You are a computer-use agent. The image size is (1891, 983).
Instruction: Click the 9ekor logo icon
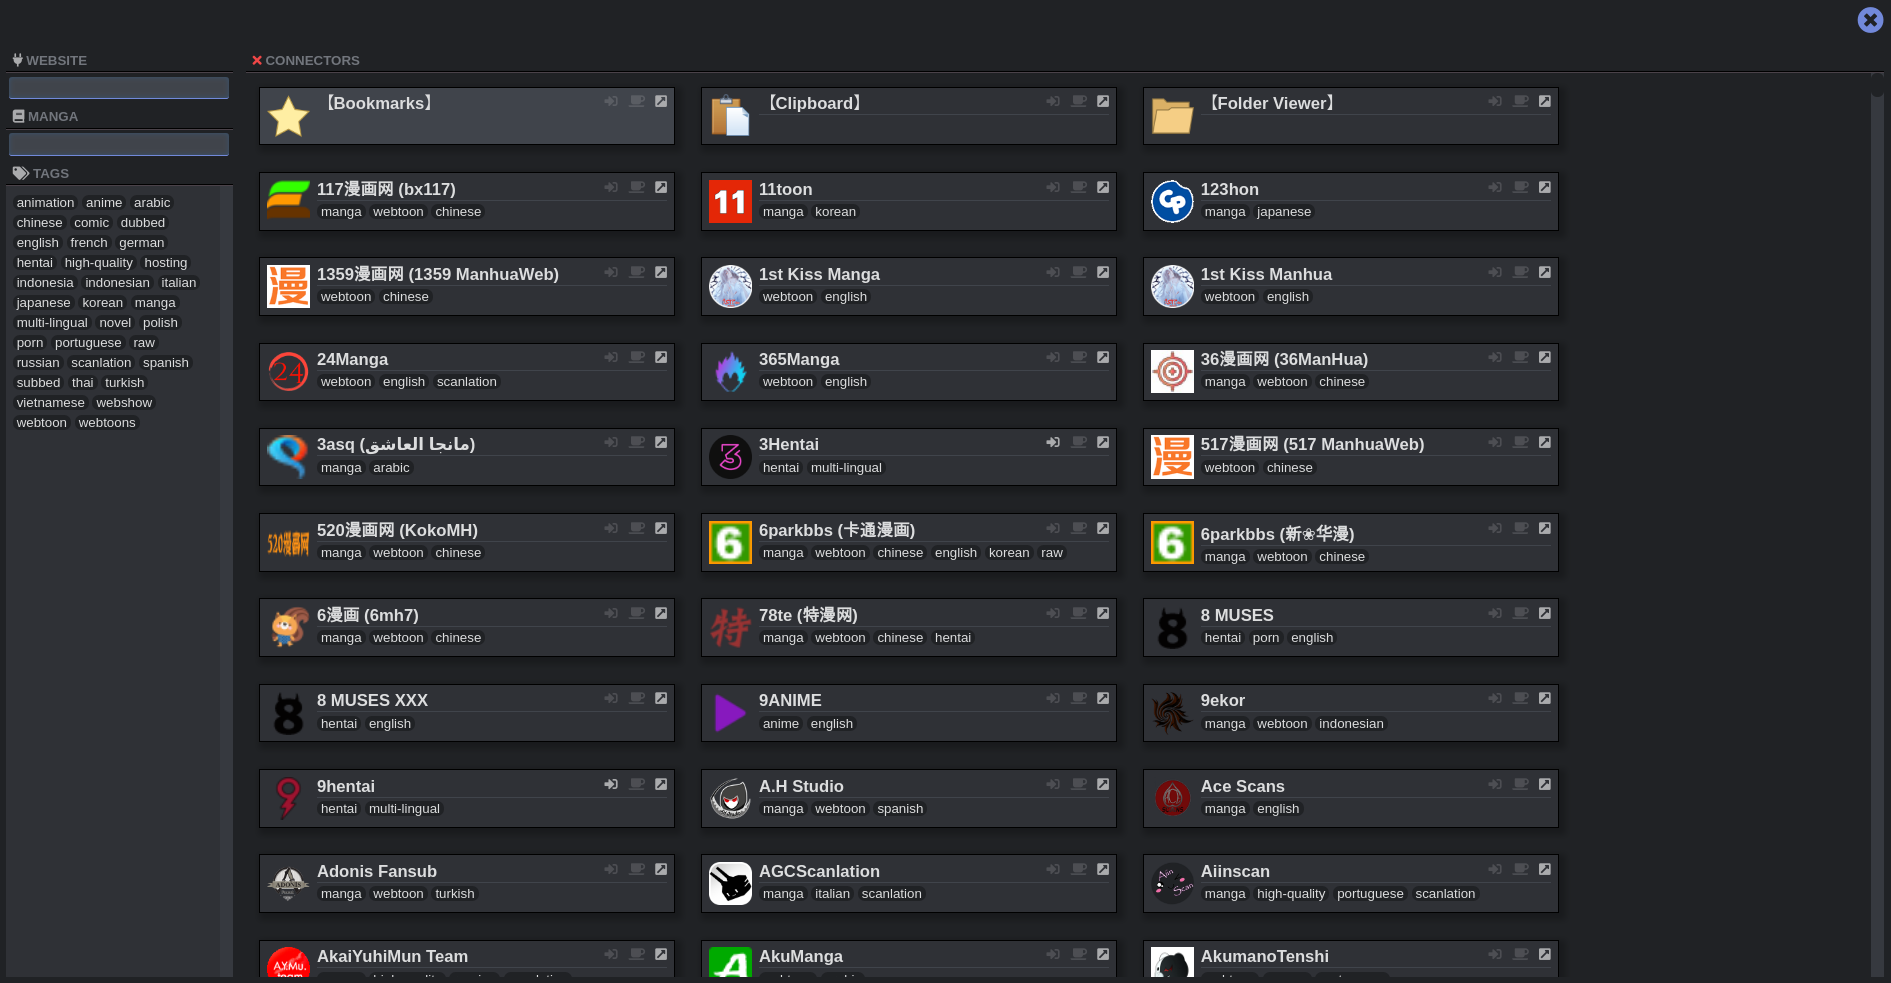[1172, 713]
